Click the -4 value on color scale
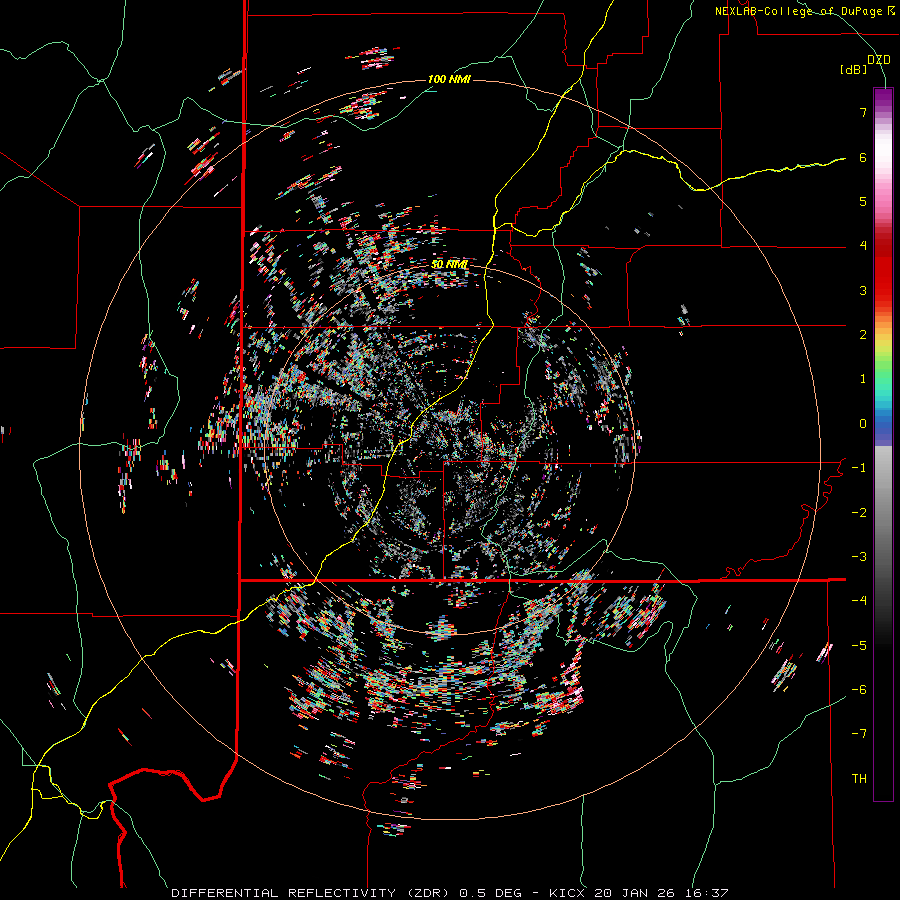The width and height of the screenshot is (900, 900). point(859,601)
